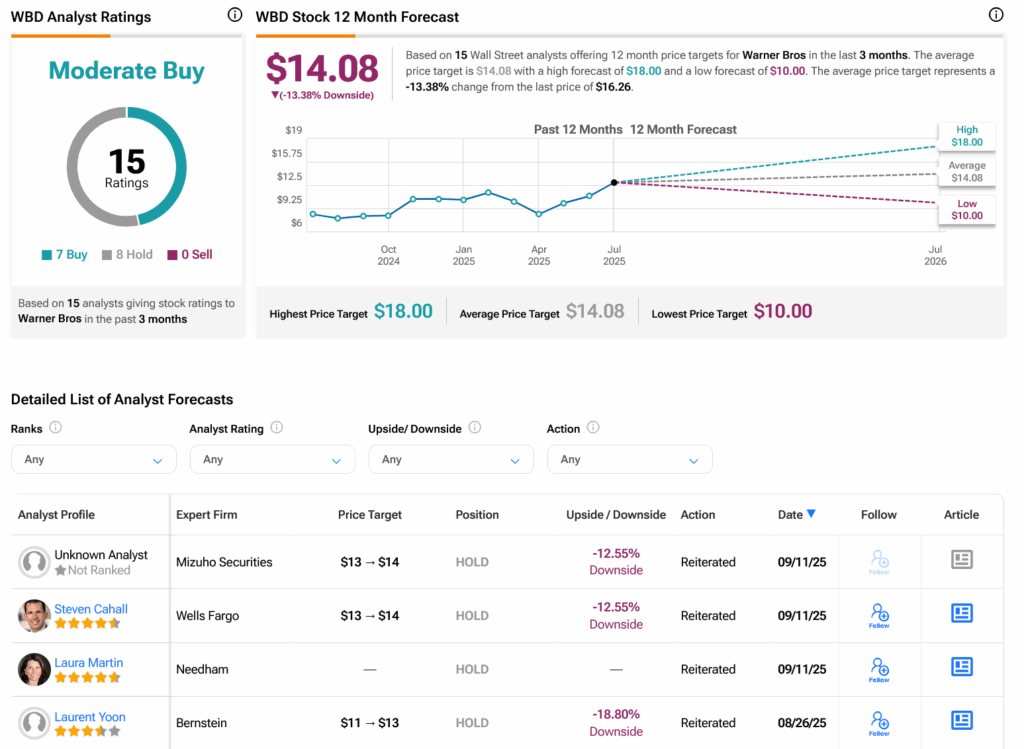Follow the Mizuho Securities unknown analyst
1024x749 pixels.
click(879, 562)
